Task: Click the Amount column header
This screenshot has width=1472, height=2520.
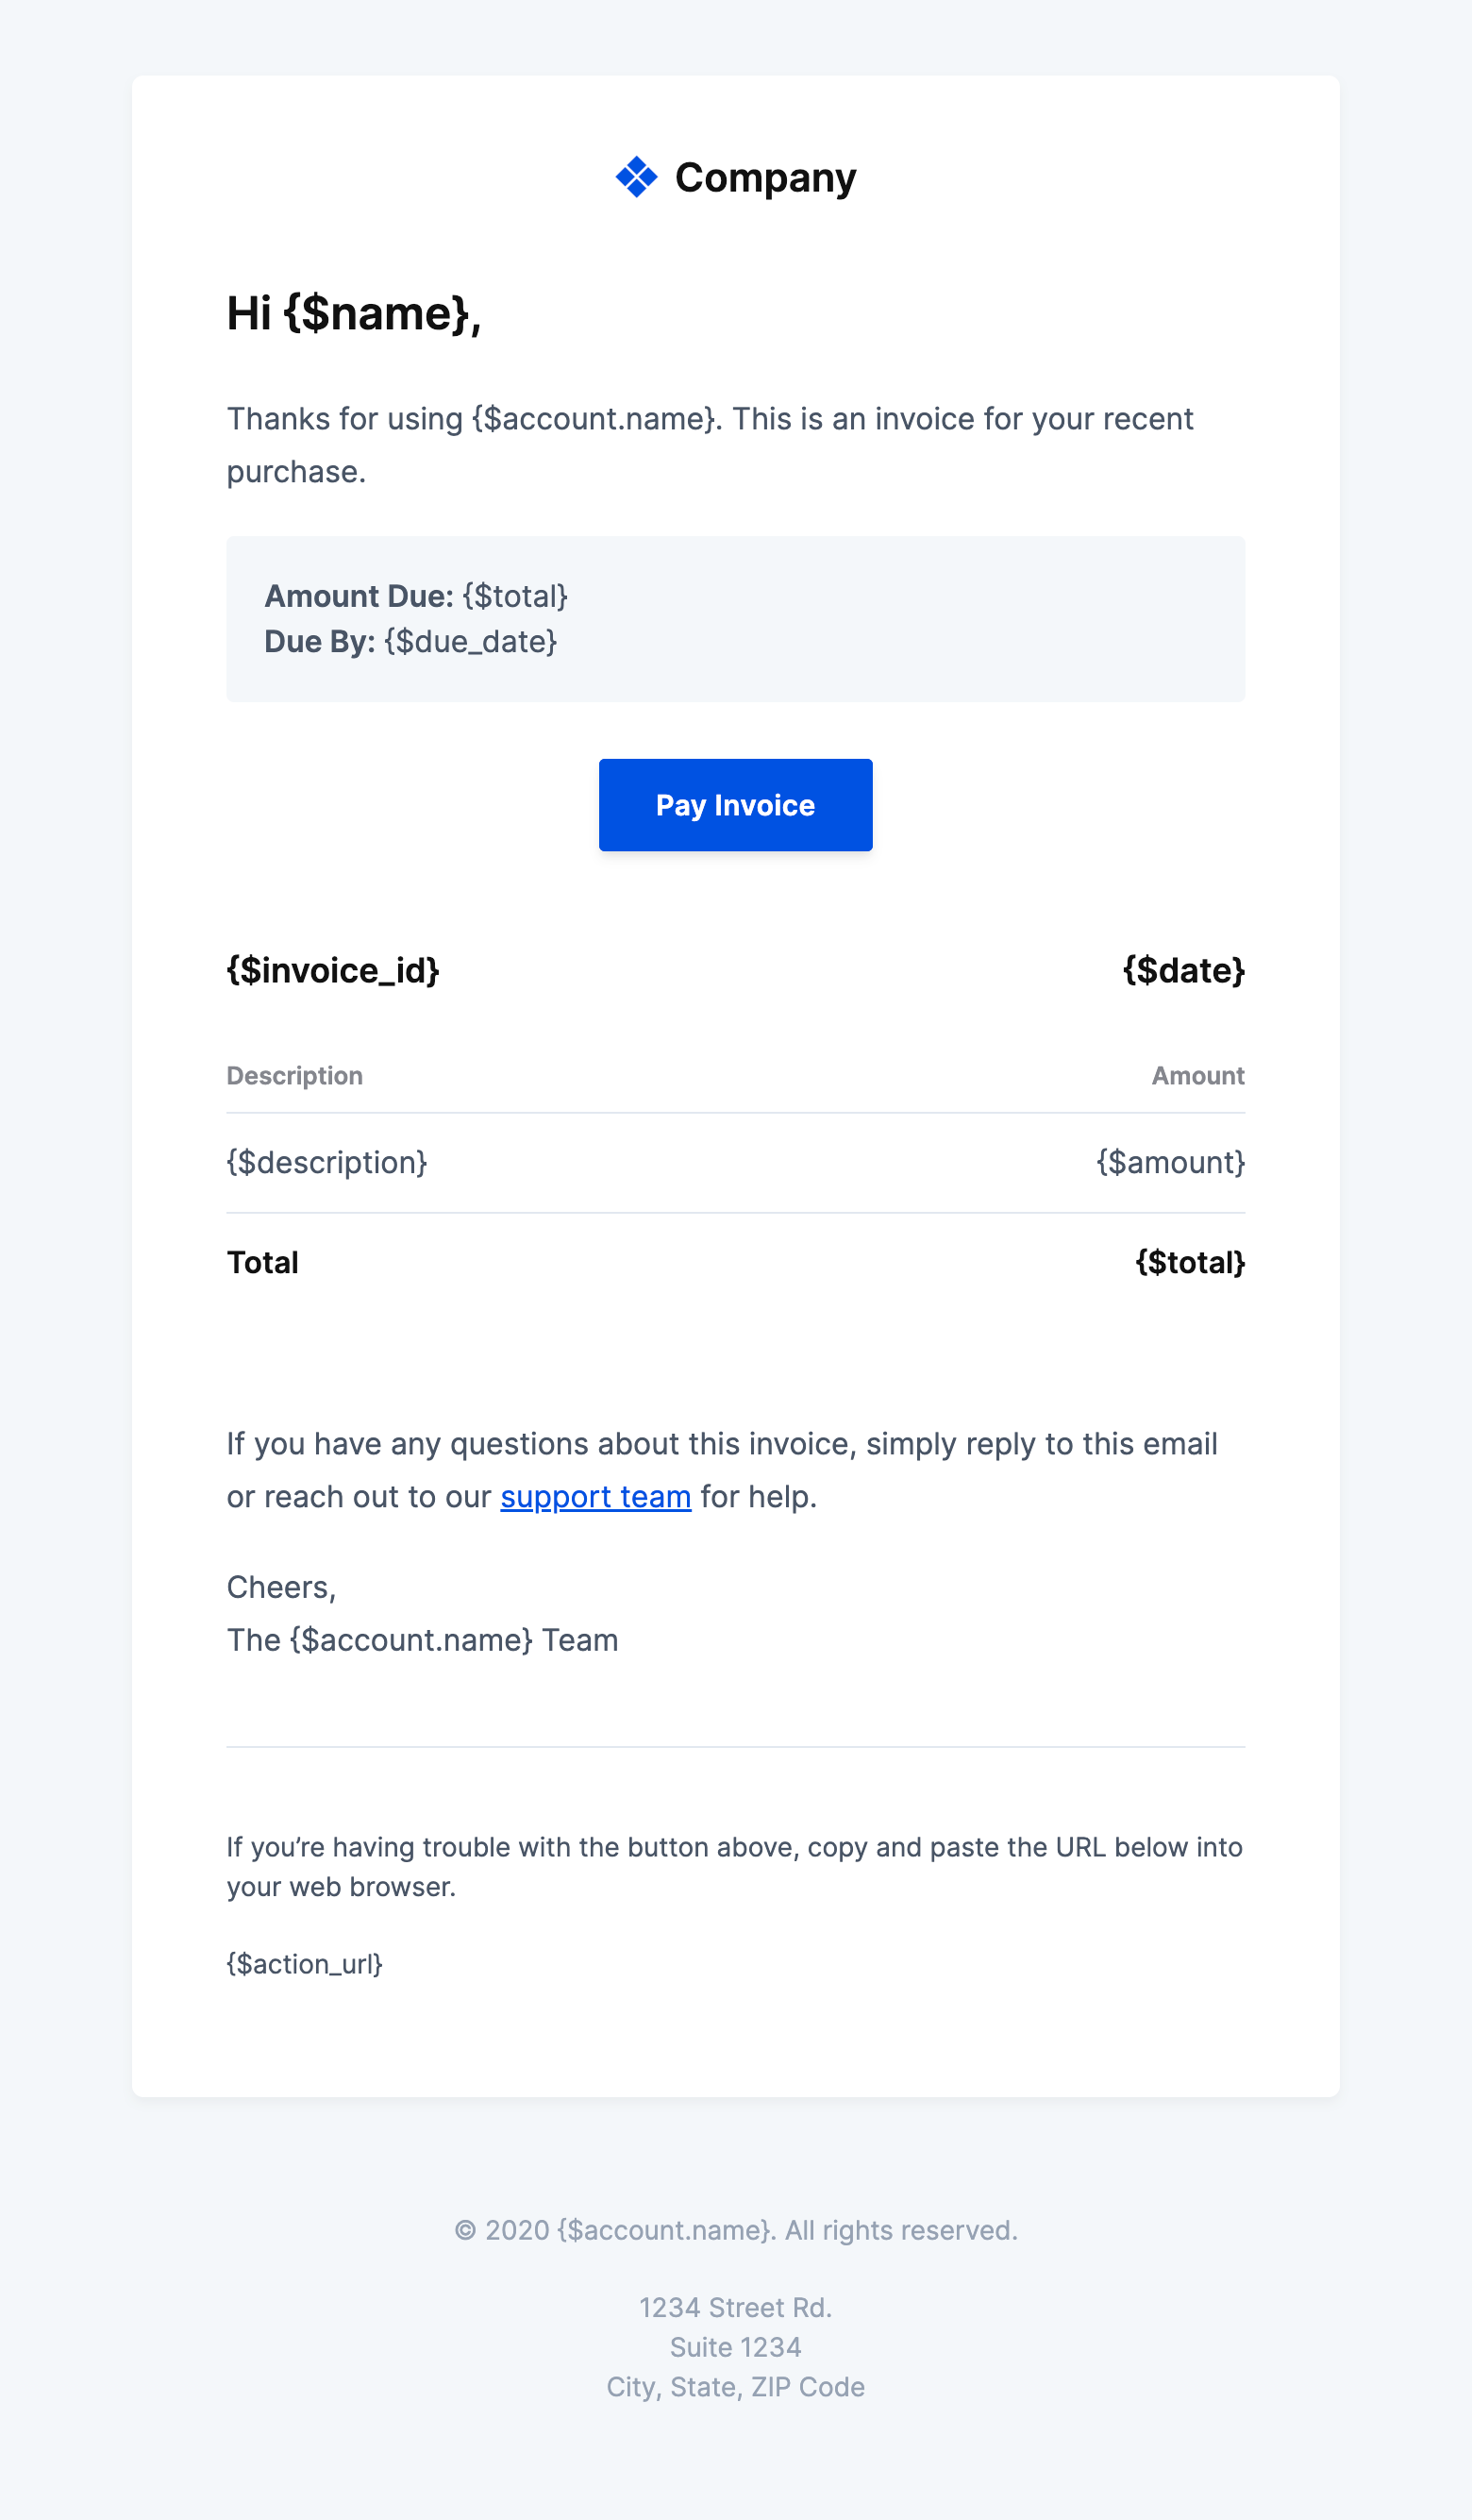Action: coord(1197,1076)
